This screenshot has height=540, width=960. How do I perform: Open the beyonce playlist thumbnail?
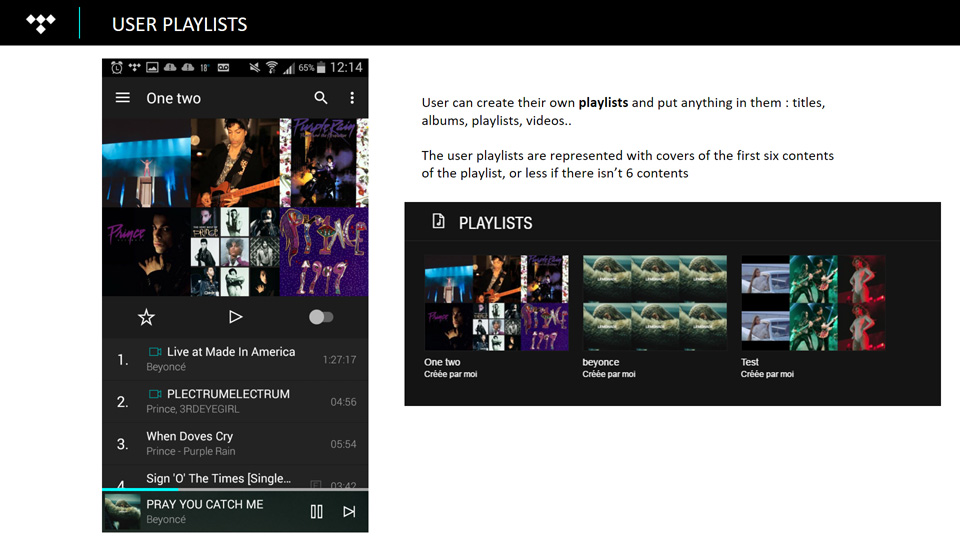click(654, 303)
